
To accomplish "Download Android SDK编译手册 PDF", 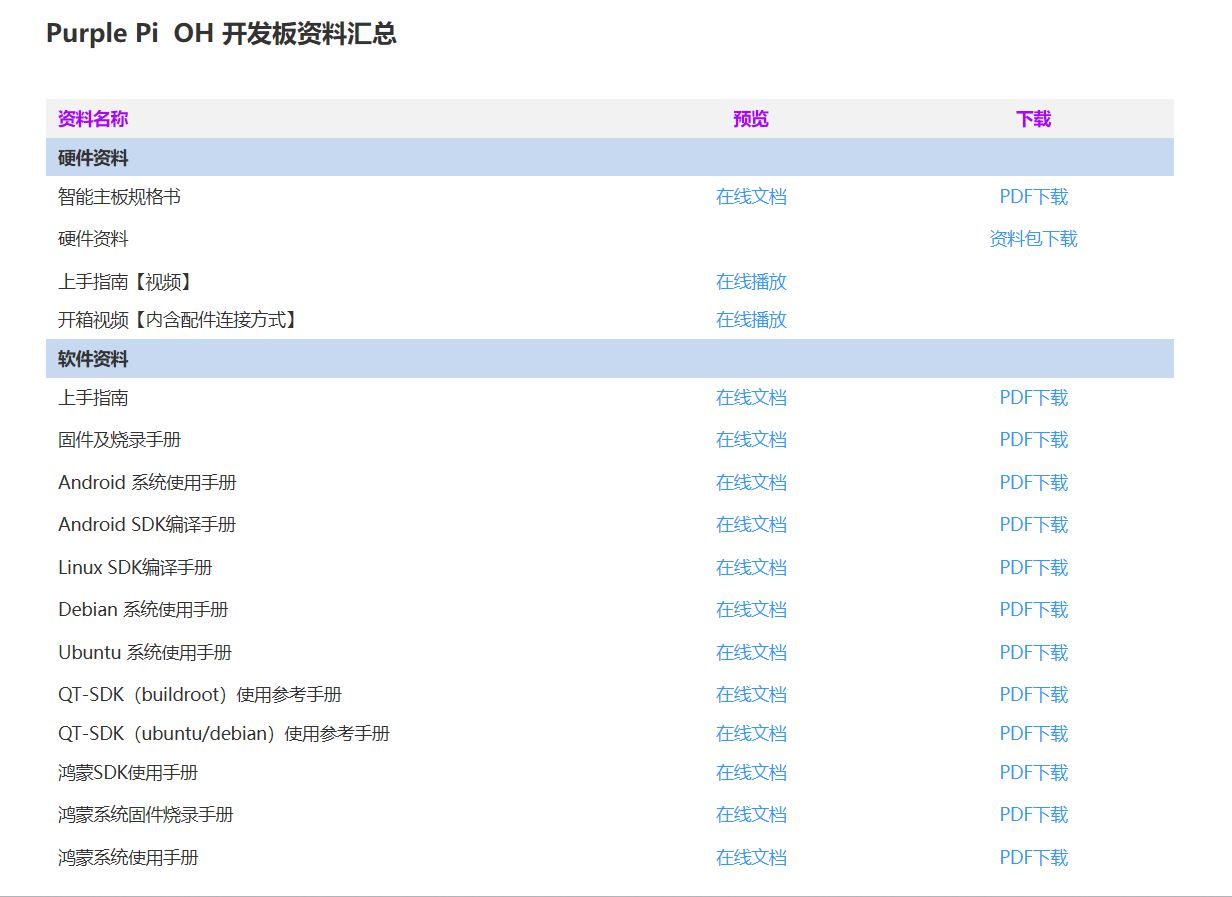I will 1033,524.
